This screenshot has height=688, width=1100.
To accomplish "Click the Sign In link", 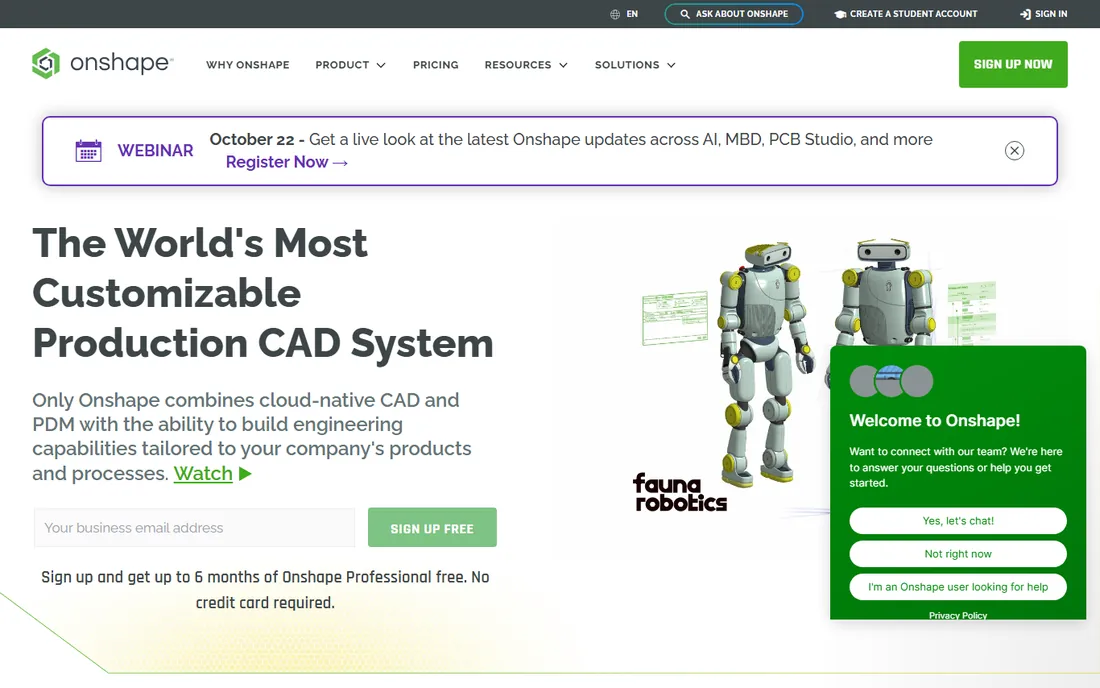I will click(1044, 14).
